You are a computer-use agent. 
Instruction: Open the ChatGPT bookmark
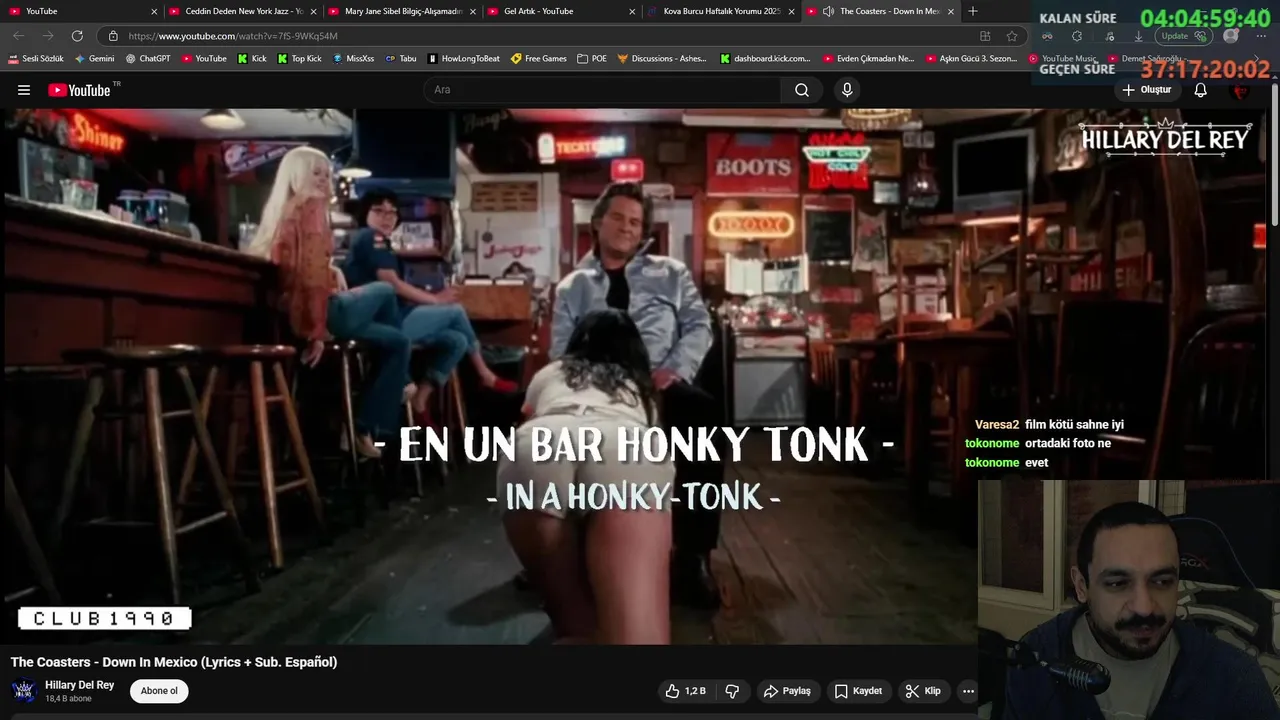[148, 59]
